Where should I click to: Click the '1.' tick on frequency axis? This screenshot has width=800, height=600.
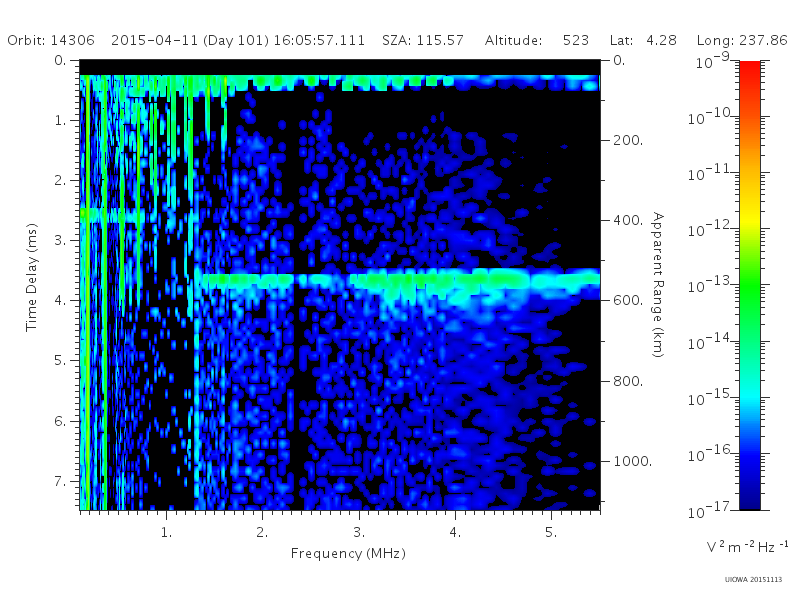click(166, 532)
